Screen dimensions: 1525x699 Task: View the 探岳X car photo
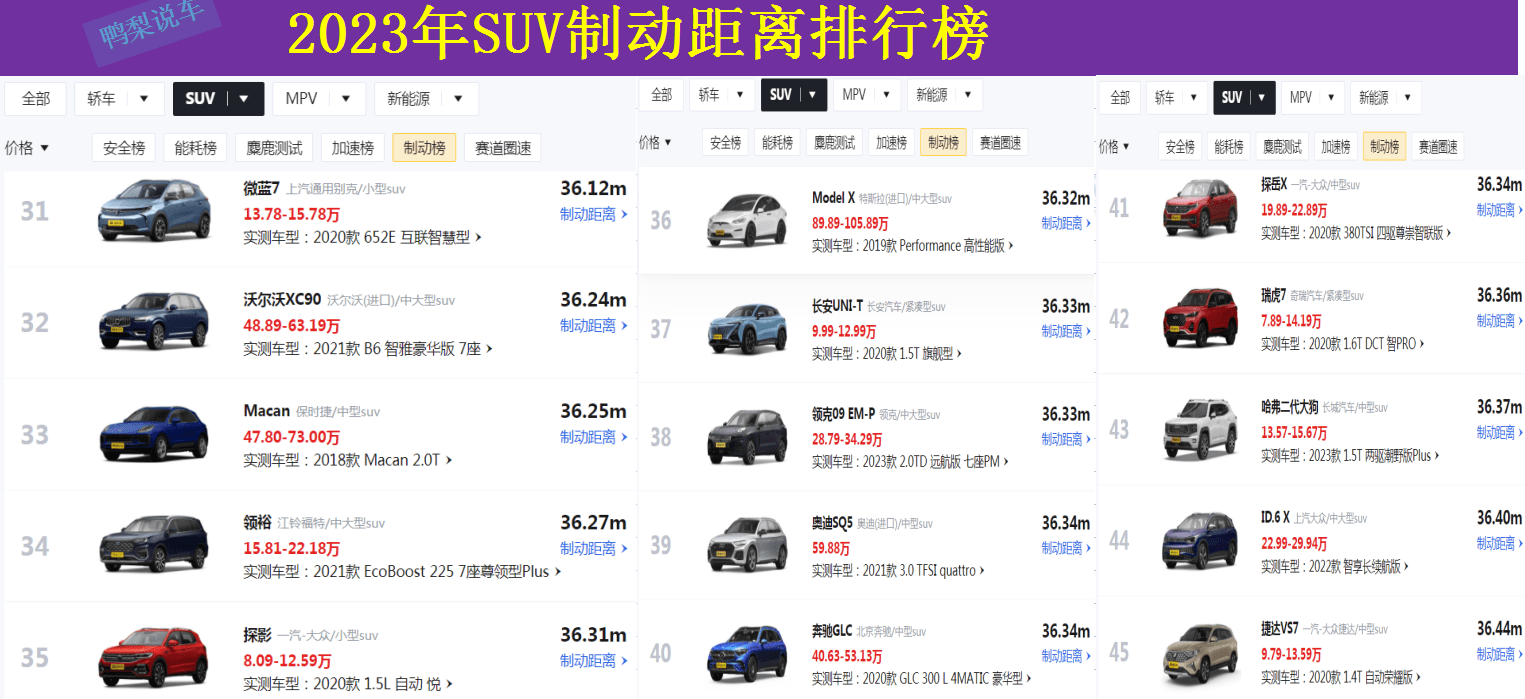click(1200, 208)
